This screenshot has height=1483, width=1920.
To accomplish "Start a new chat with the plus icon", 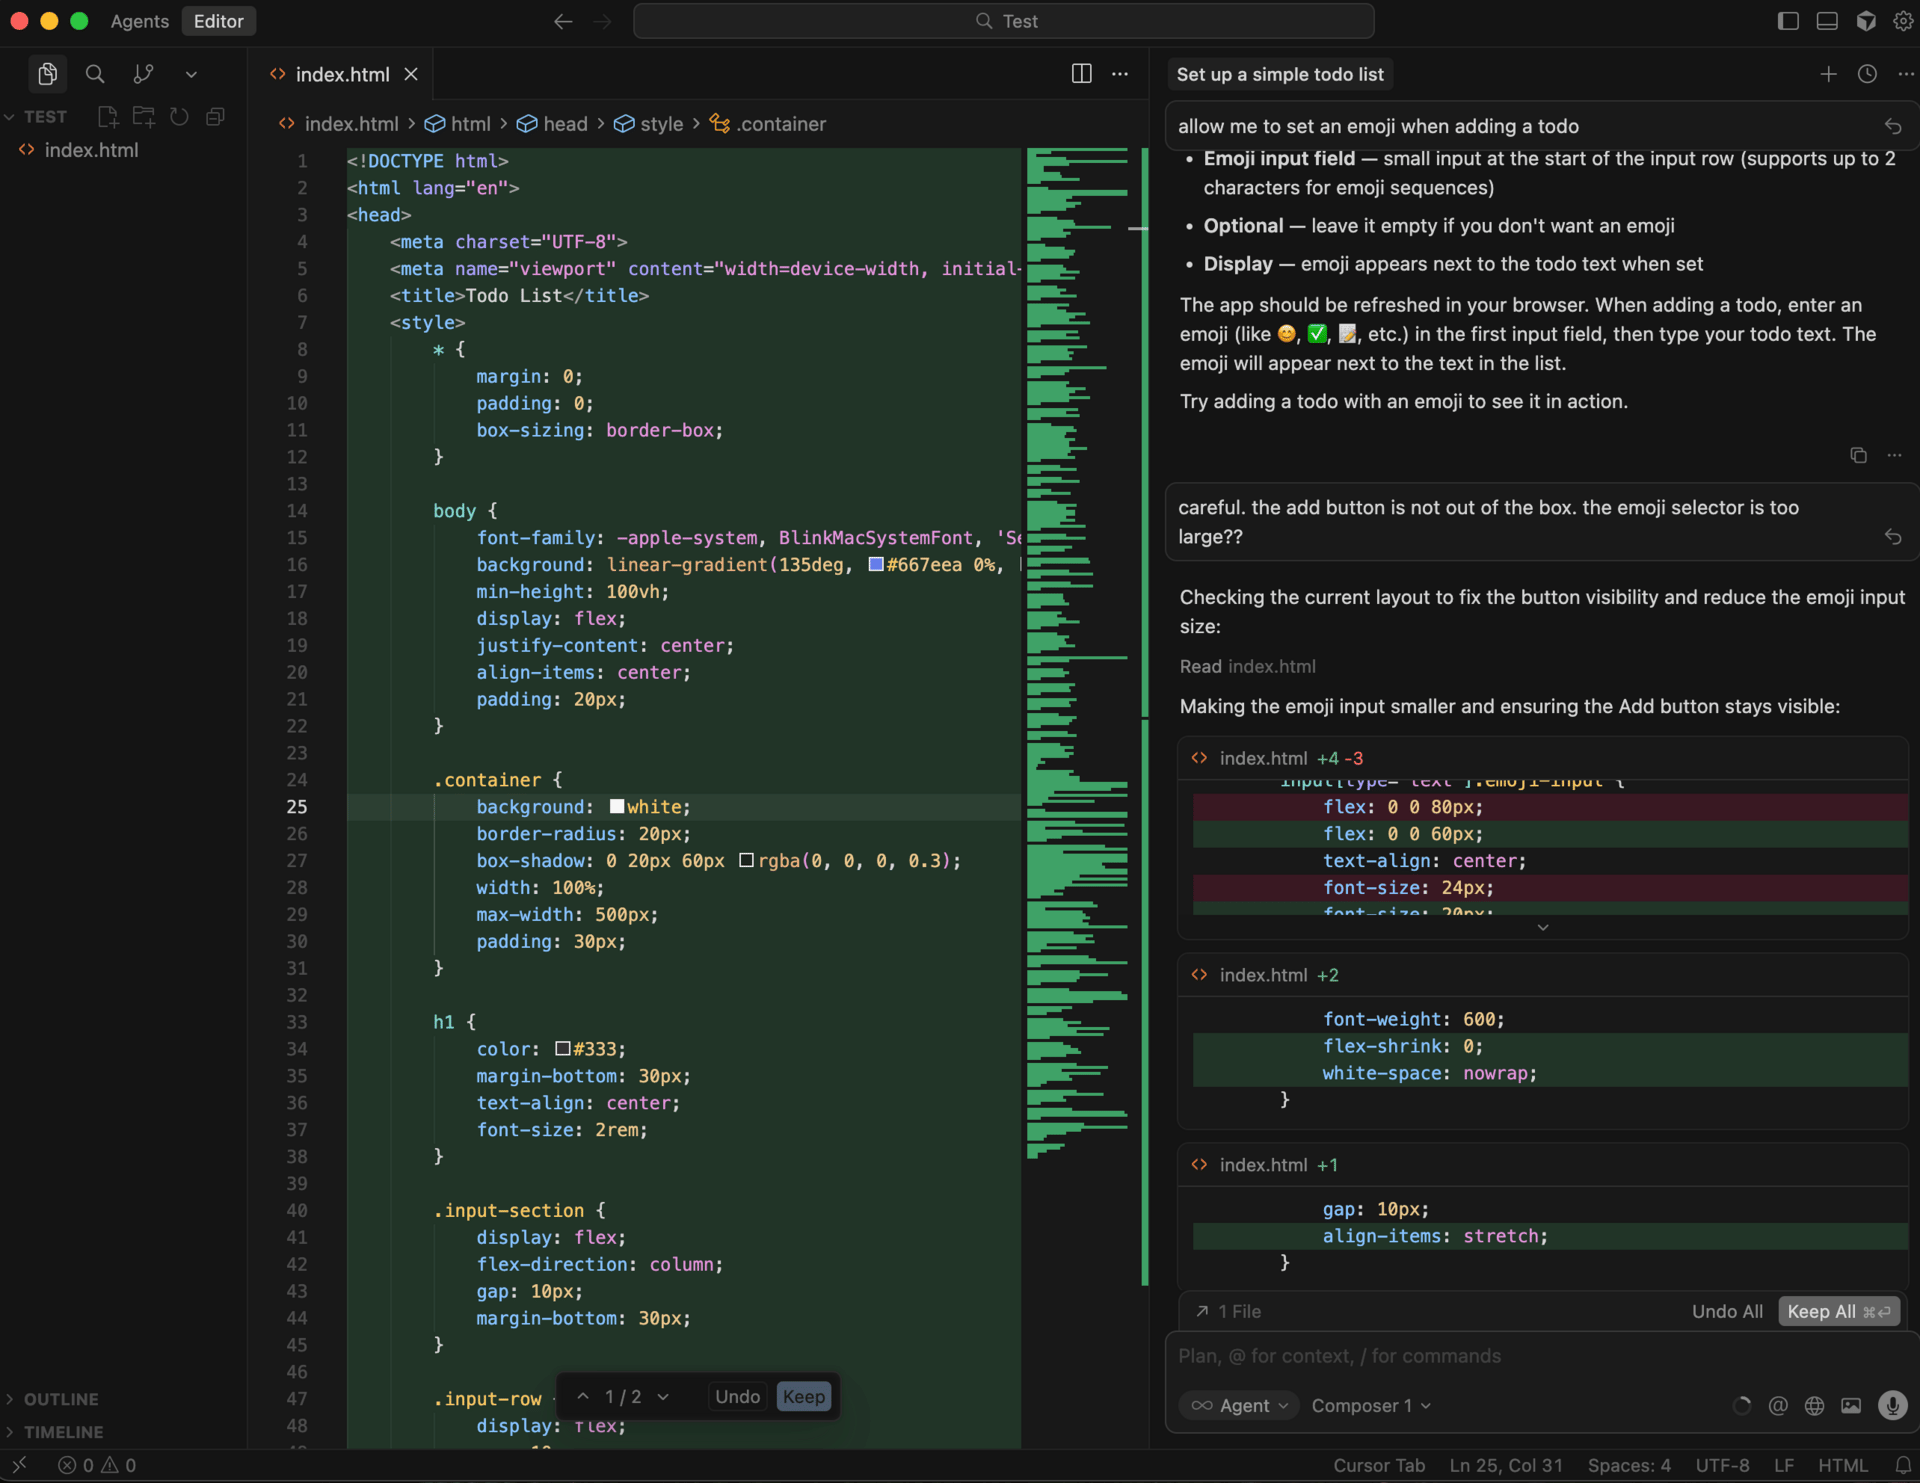I will (x=1828, y=74).
